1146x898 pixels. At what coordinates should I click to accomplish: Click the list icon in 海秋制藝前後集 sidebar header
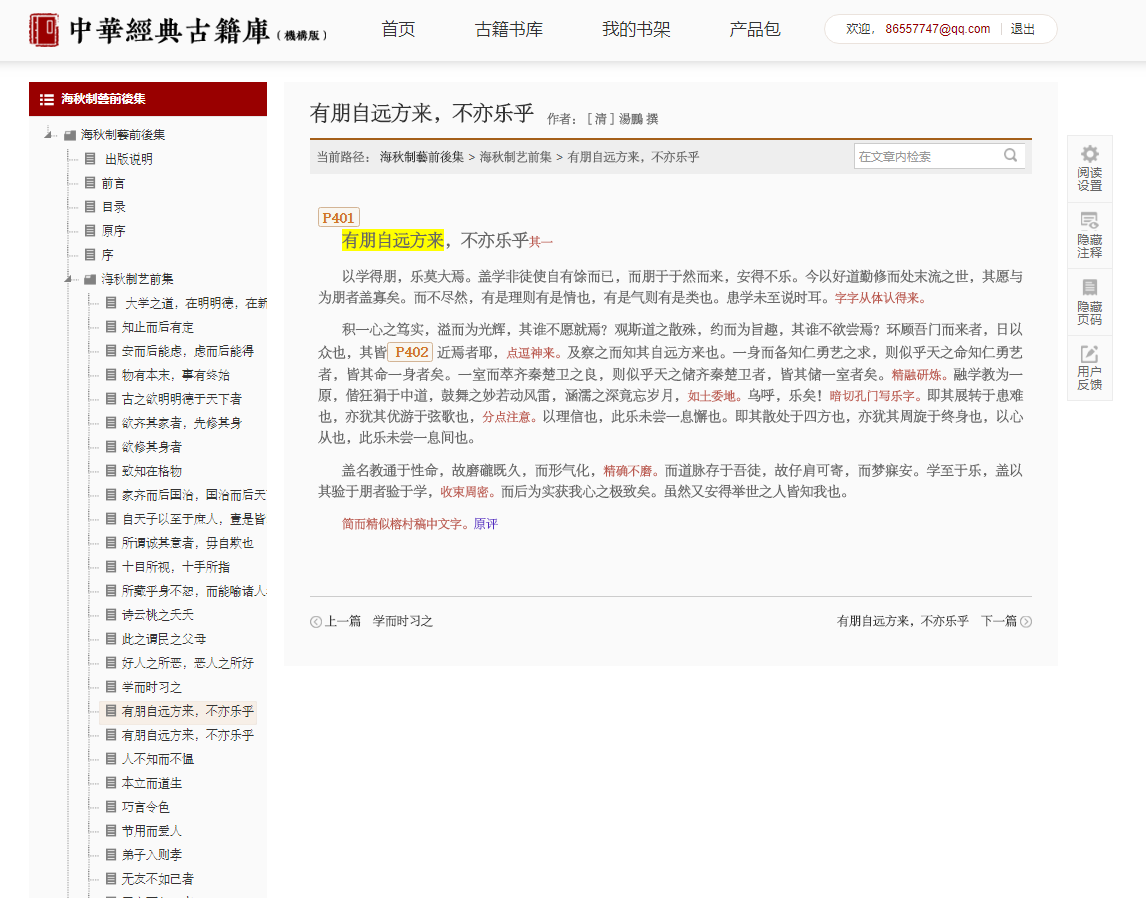pyautogui.click(x=46, y=99)
